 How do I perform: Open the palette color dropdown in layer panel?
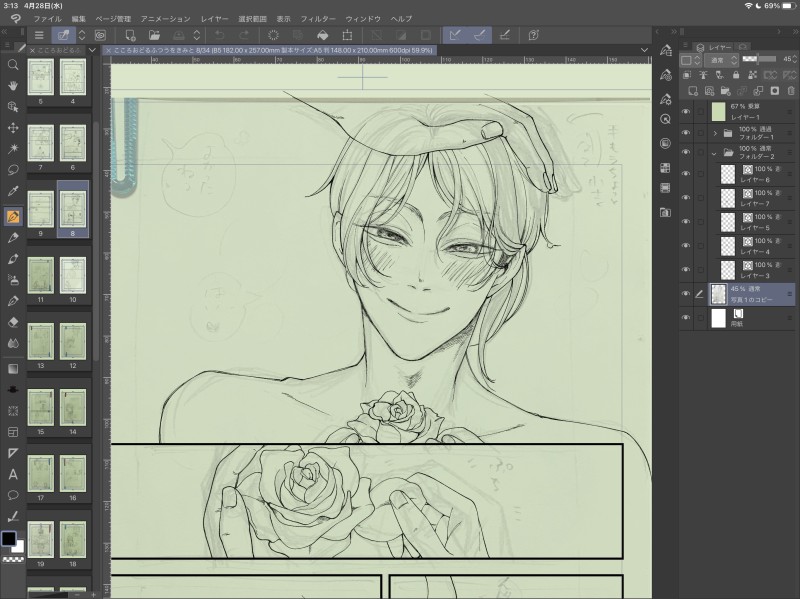(690, 60)
